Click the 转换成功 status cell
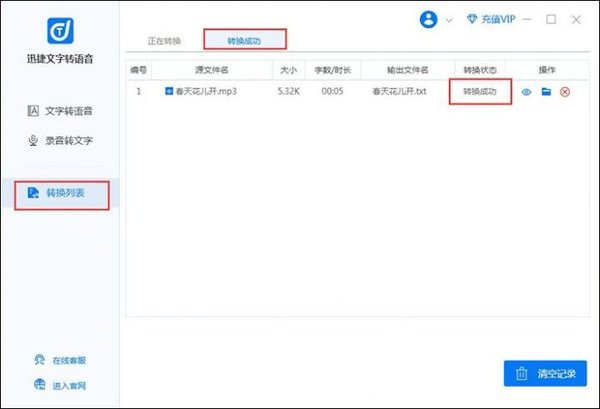Image resolution: width=600 pixels, height=409 pixels. coord(480,91)
